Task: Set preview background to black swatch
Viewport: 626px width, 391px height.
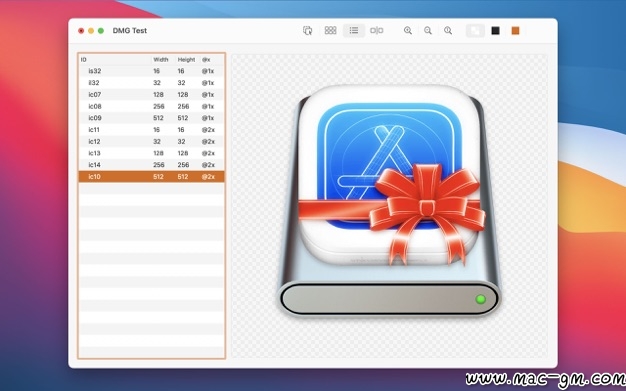Action: (x=495, y=30)
